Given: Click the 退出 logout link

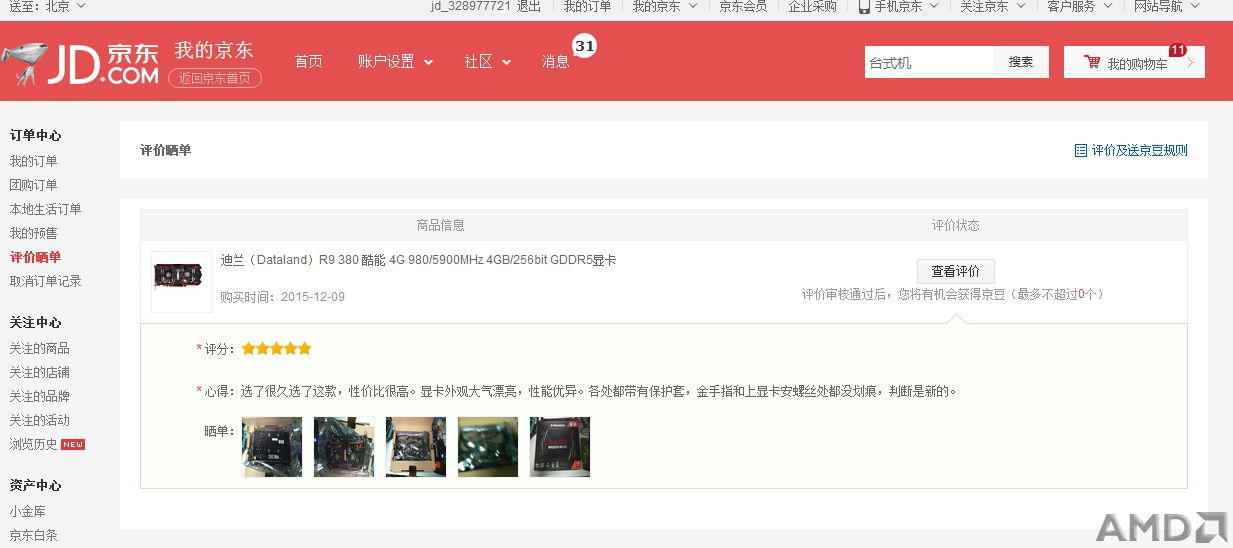Looking at the screenshot, I should point(528,6).
